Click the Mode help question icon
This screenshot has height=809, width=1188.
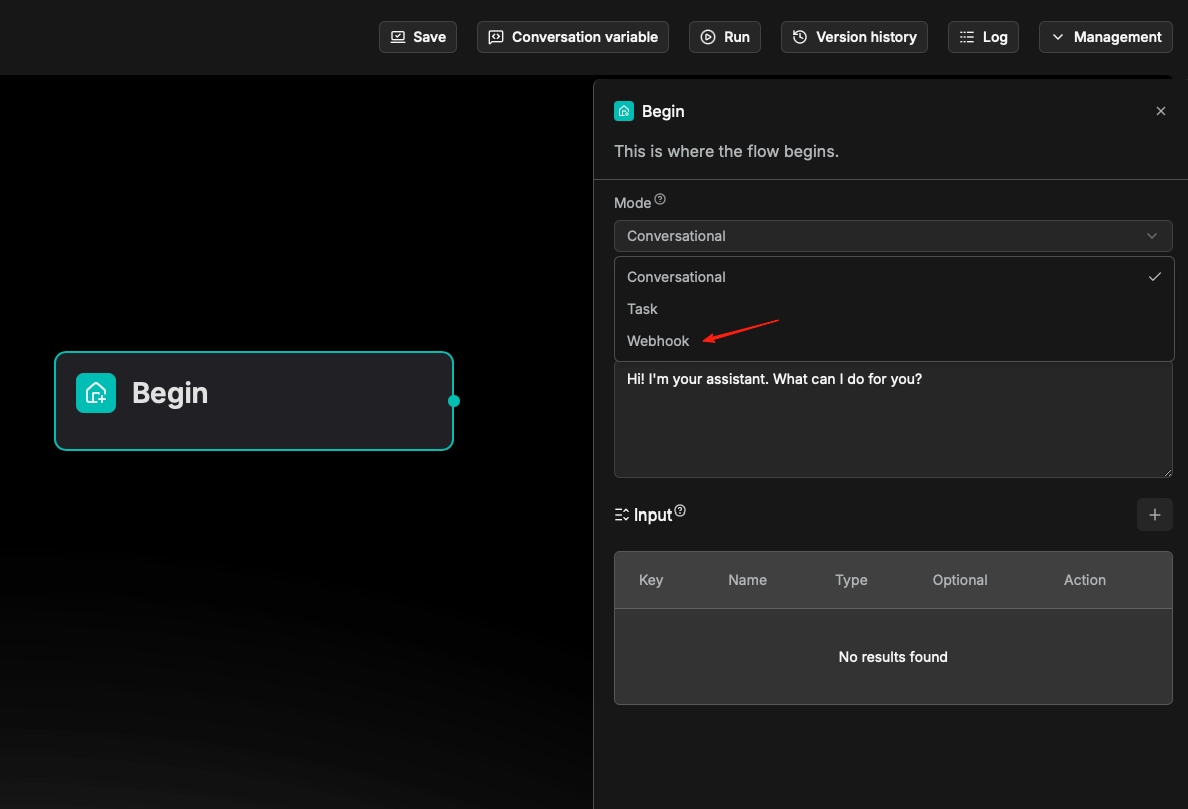click(660, 201)
